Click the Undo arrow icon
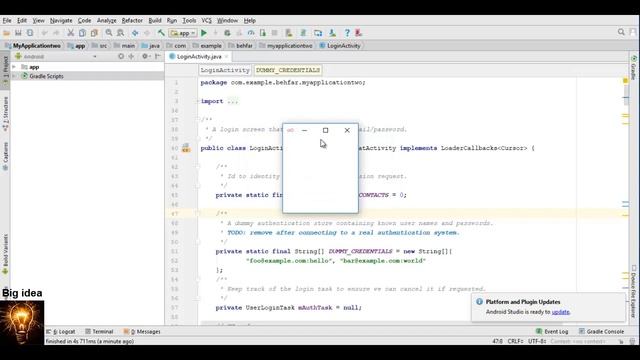 [x=44, y=33]
